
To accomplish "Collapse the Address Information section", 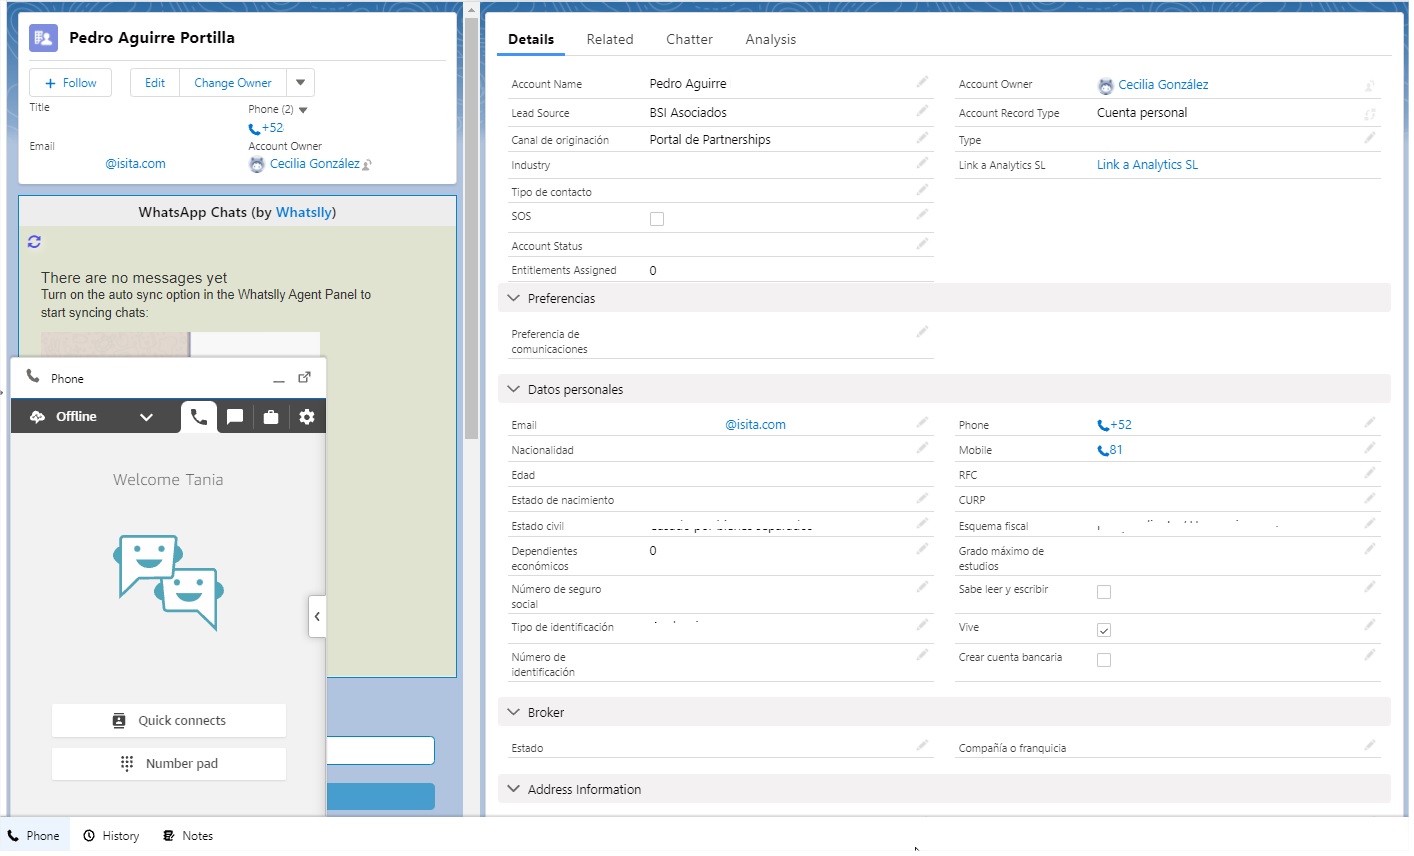I will (x=514, y=789).
